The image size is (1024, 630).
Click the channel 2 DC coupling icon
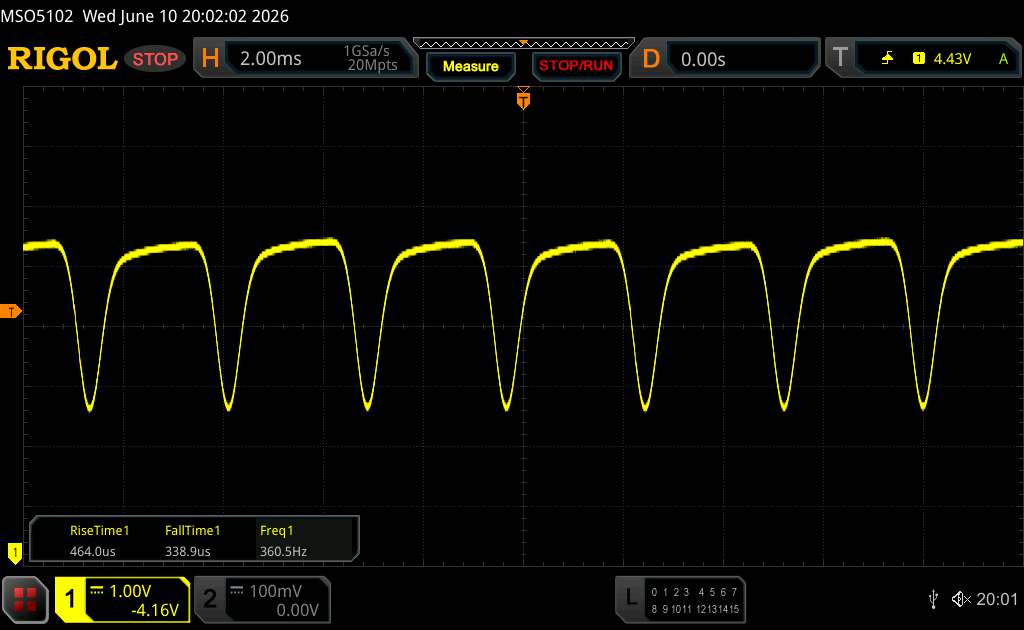(236, 590)
